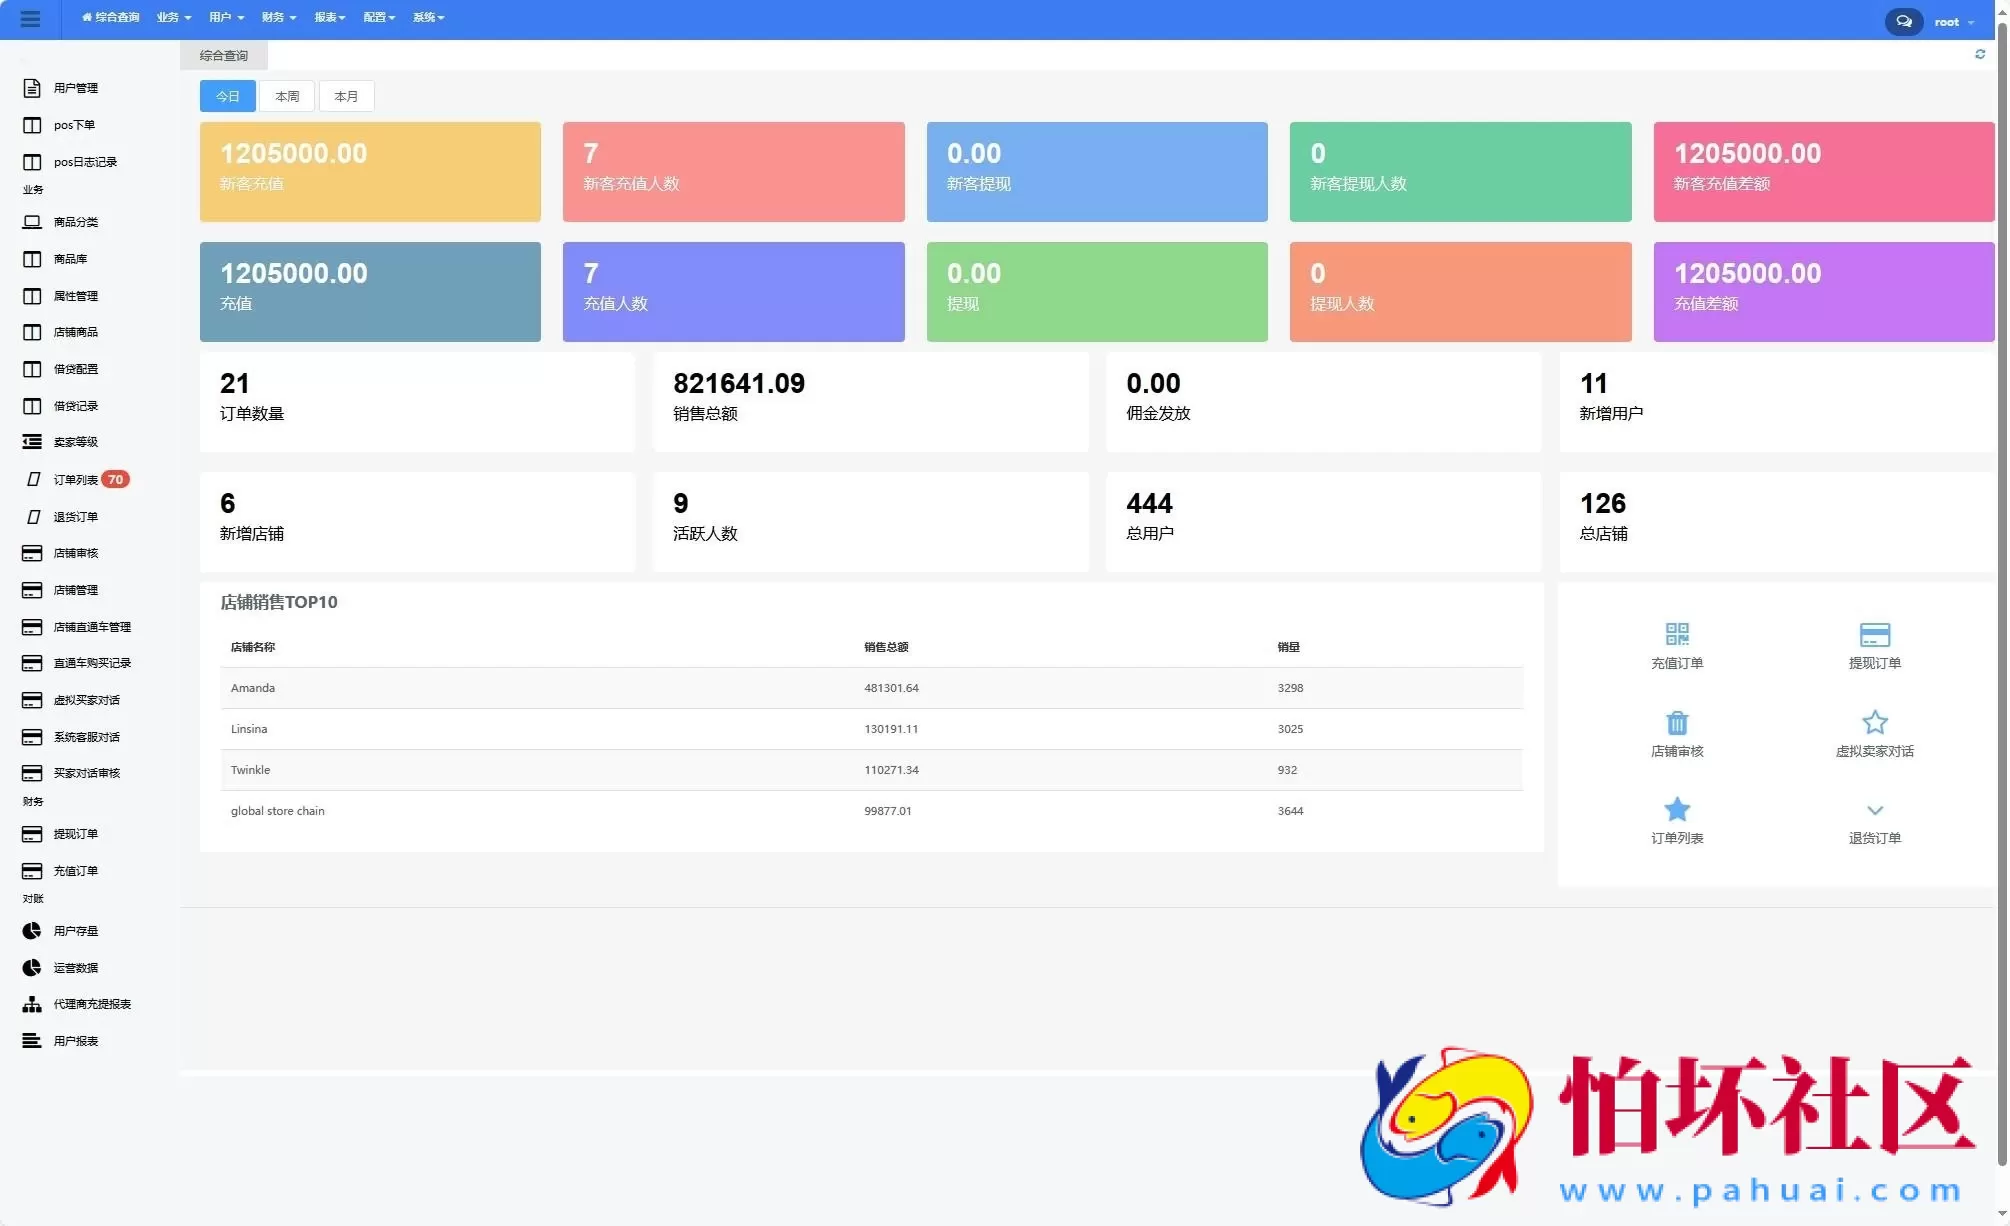Expand the root account dropdown

[1953, 21]
